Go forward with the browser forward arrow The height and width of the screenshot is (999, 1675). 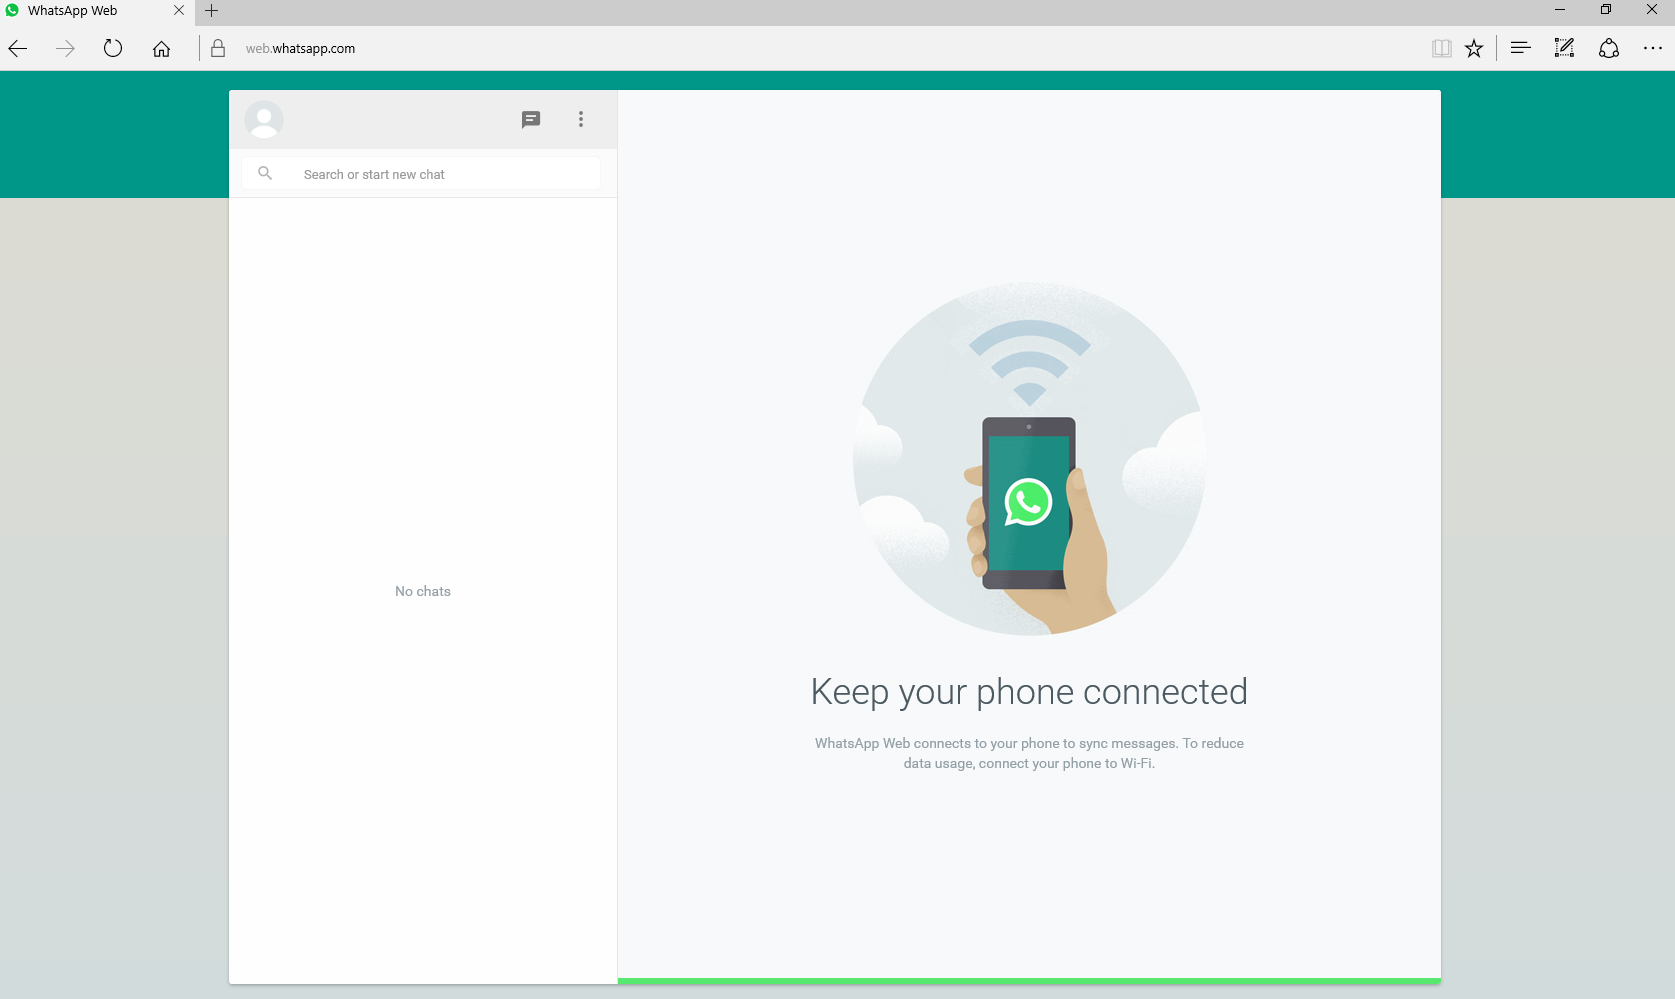point(66,48)
